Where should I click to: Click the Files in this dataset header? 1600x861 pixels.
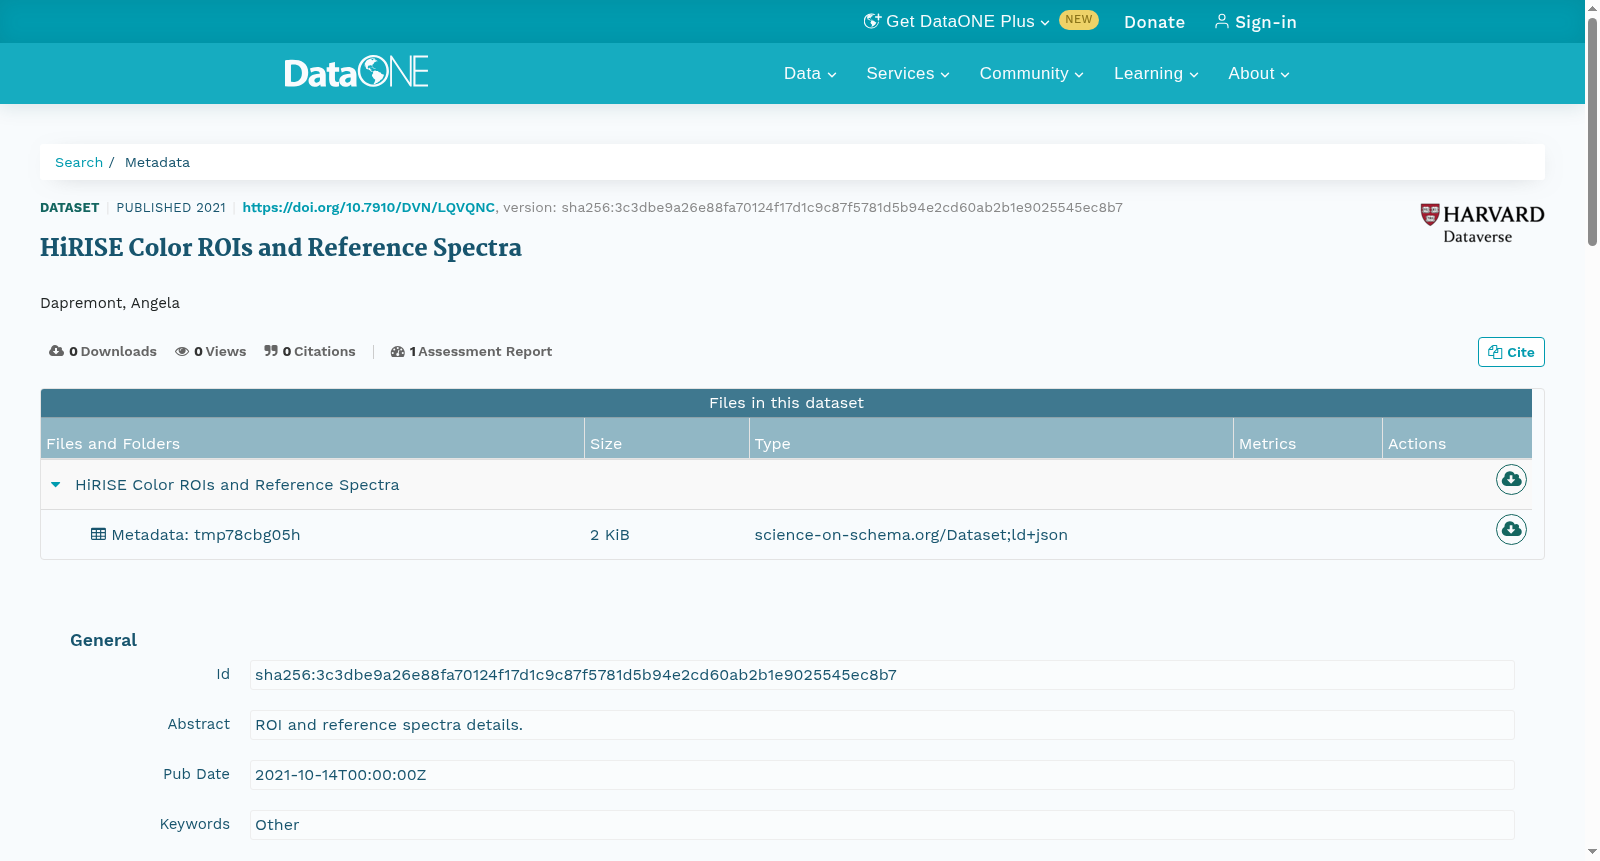tap(786, 402)
